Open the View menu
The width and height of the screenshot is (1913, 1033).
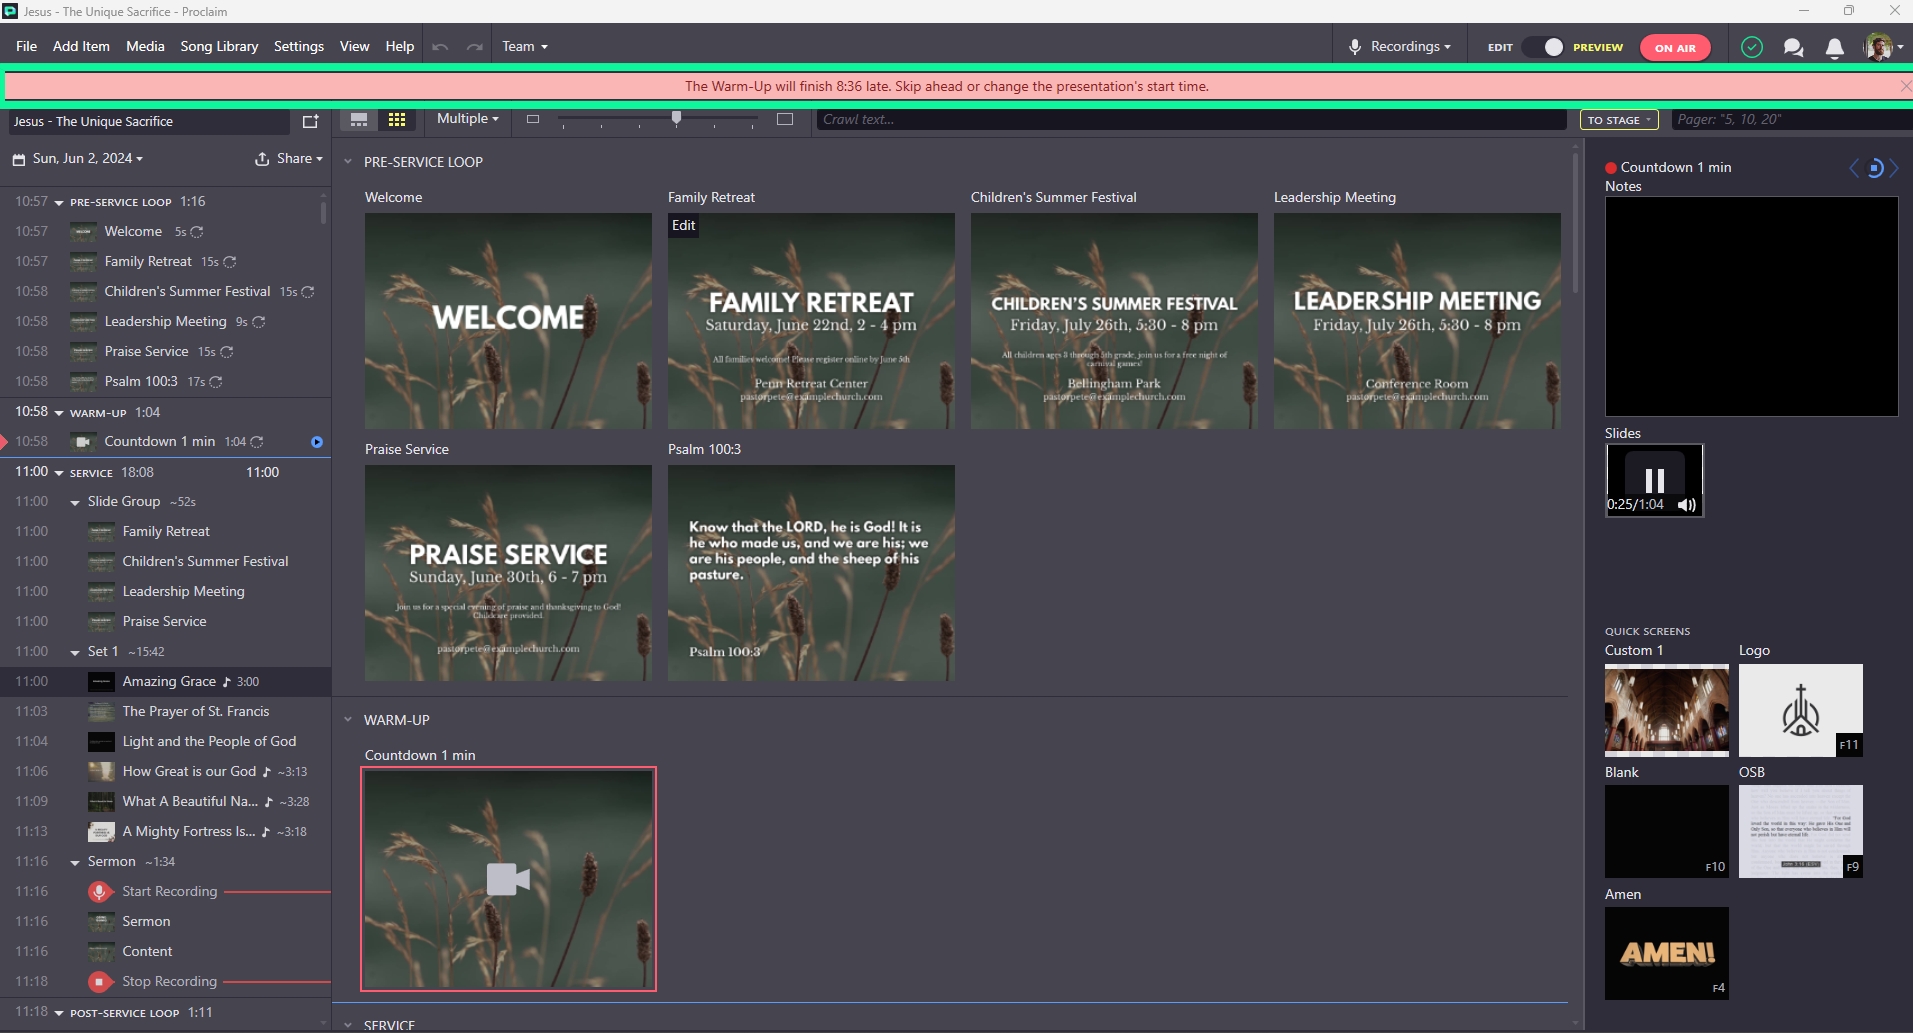point(354,47)
